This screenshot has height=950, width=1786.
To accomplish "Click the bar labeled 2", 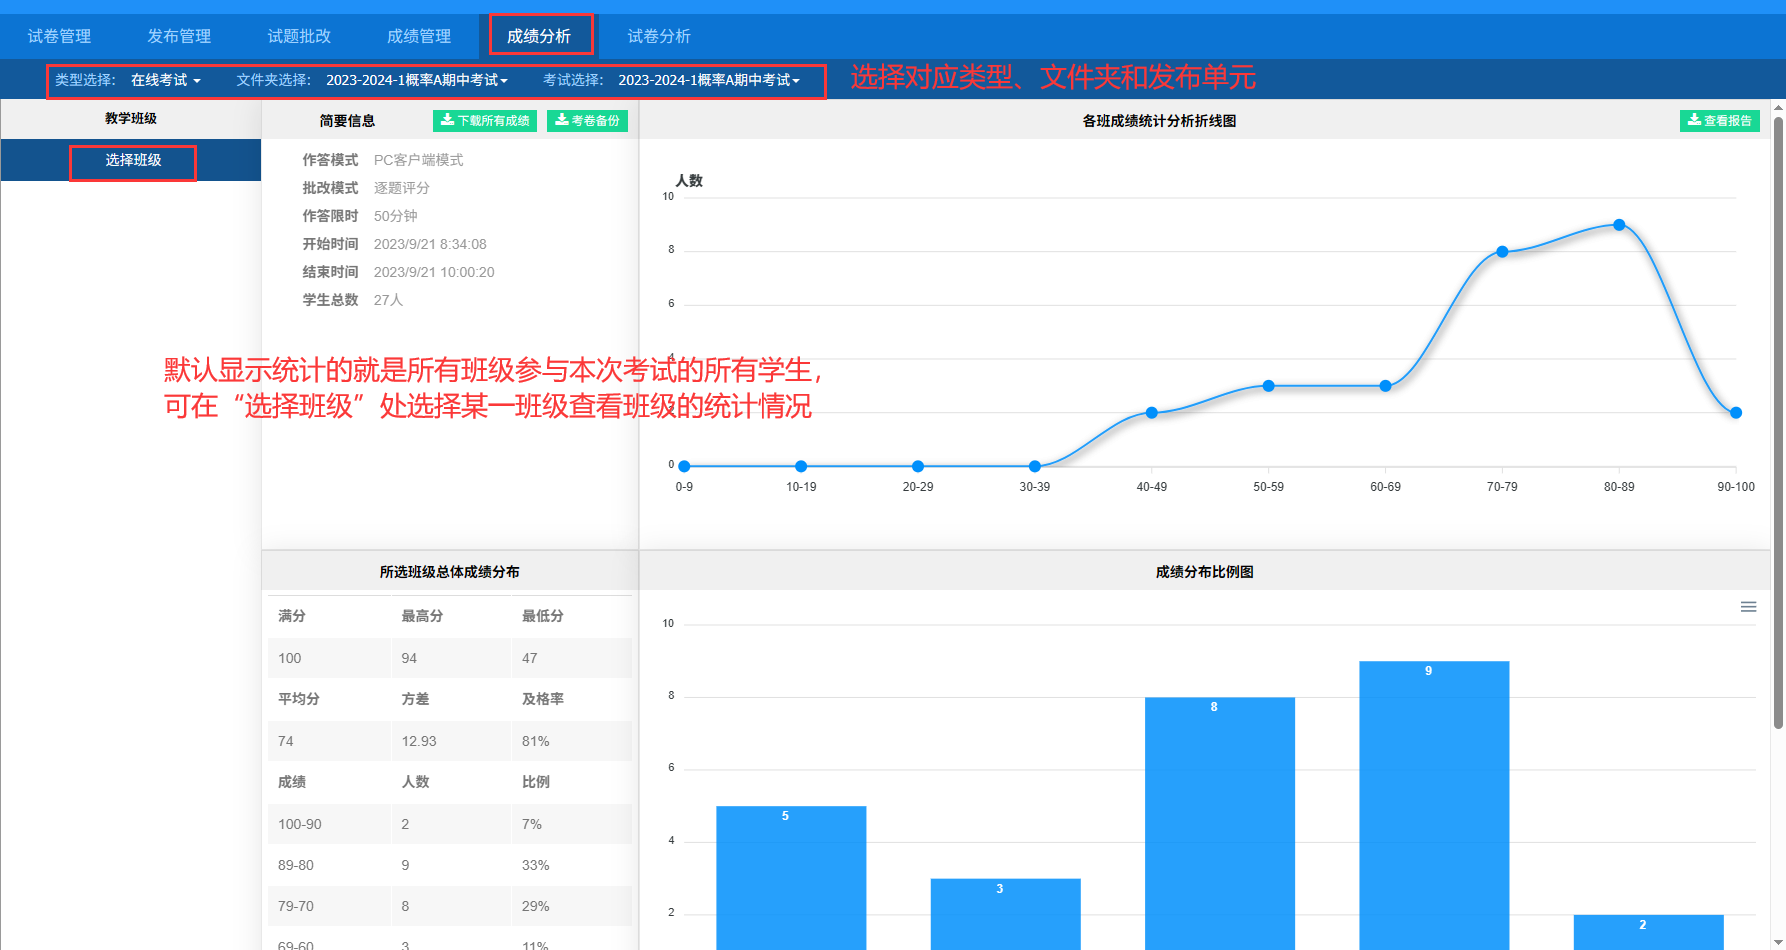I will point(1648,932).
